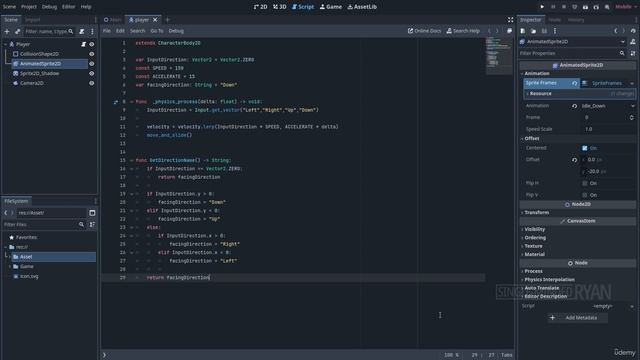Open Scene dock extra options dots
Viewport: 640px width, 360px height.
92,31
